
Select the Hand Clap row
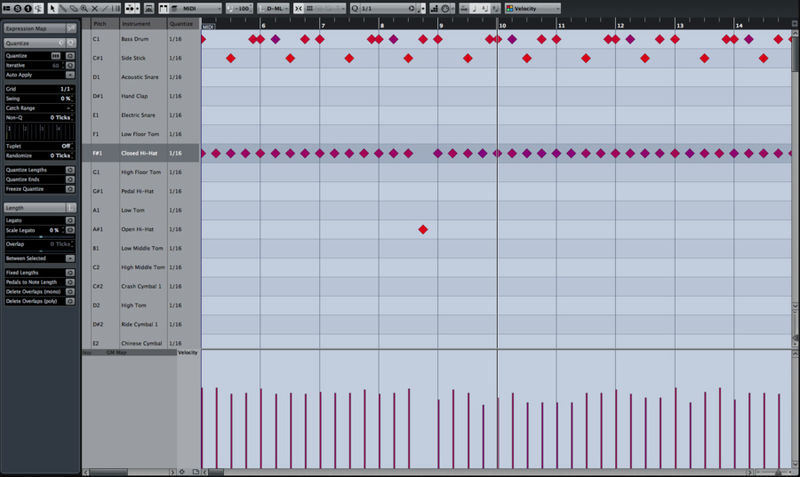[x=140, y=96]
